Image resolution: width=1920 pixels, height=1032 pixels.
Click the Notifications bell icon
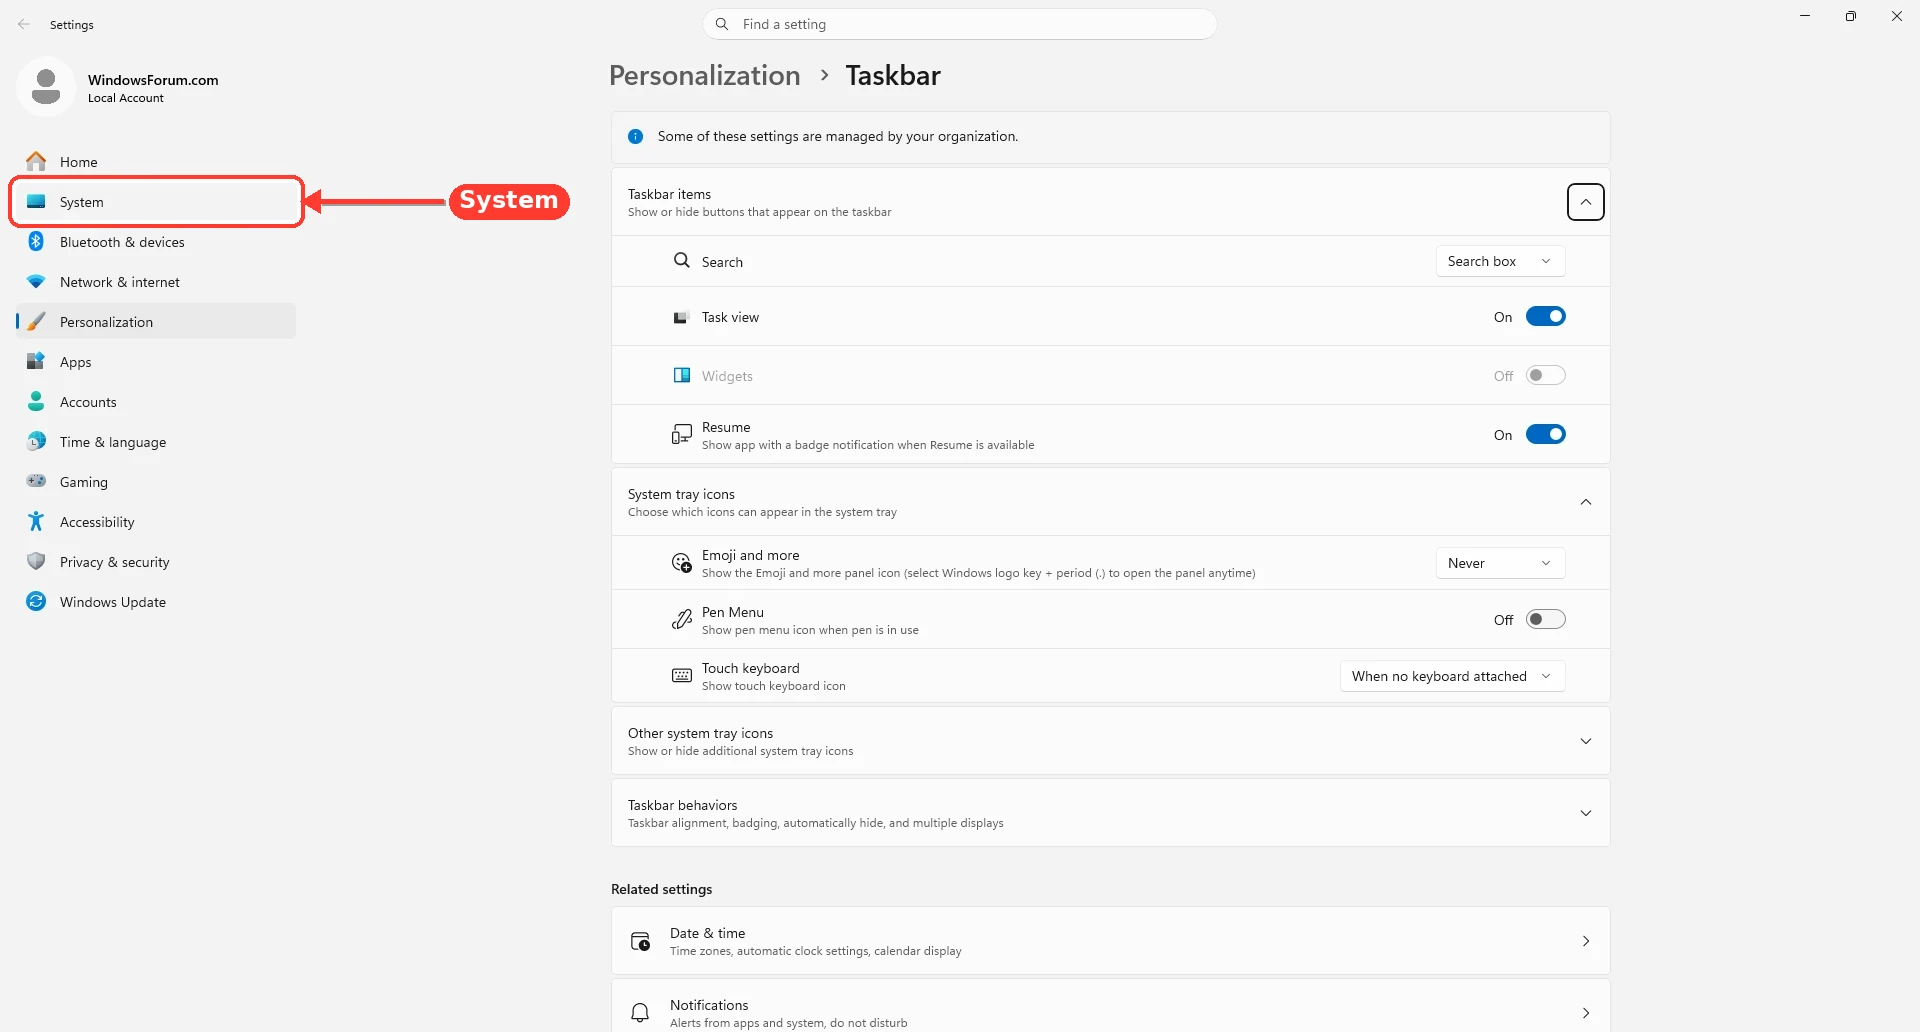coord(640,1013)
